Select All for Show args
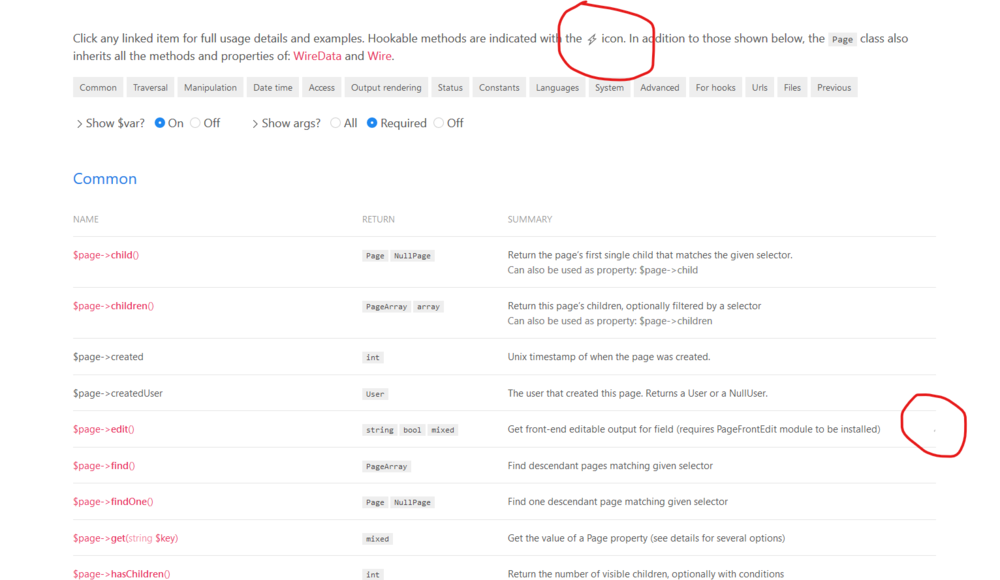This screenshot has width=1000, height=580. pyautogui.click(x=336, y=123)
